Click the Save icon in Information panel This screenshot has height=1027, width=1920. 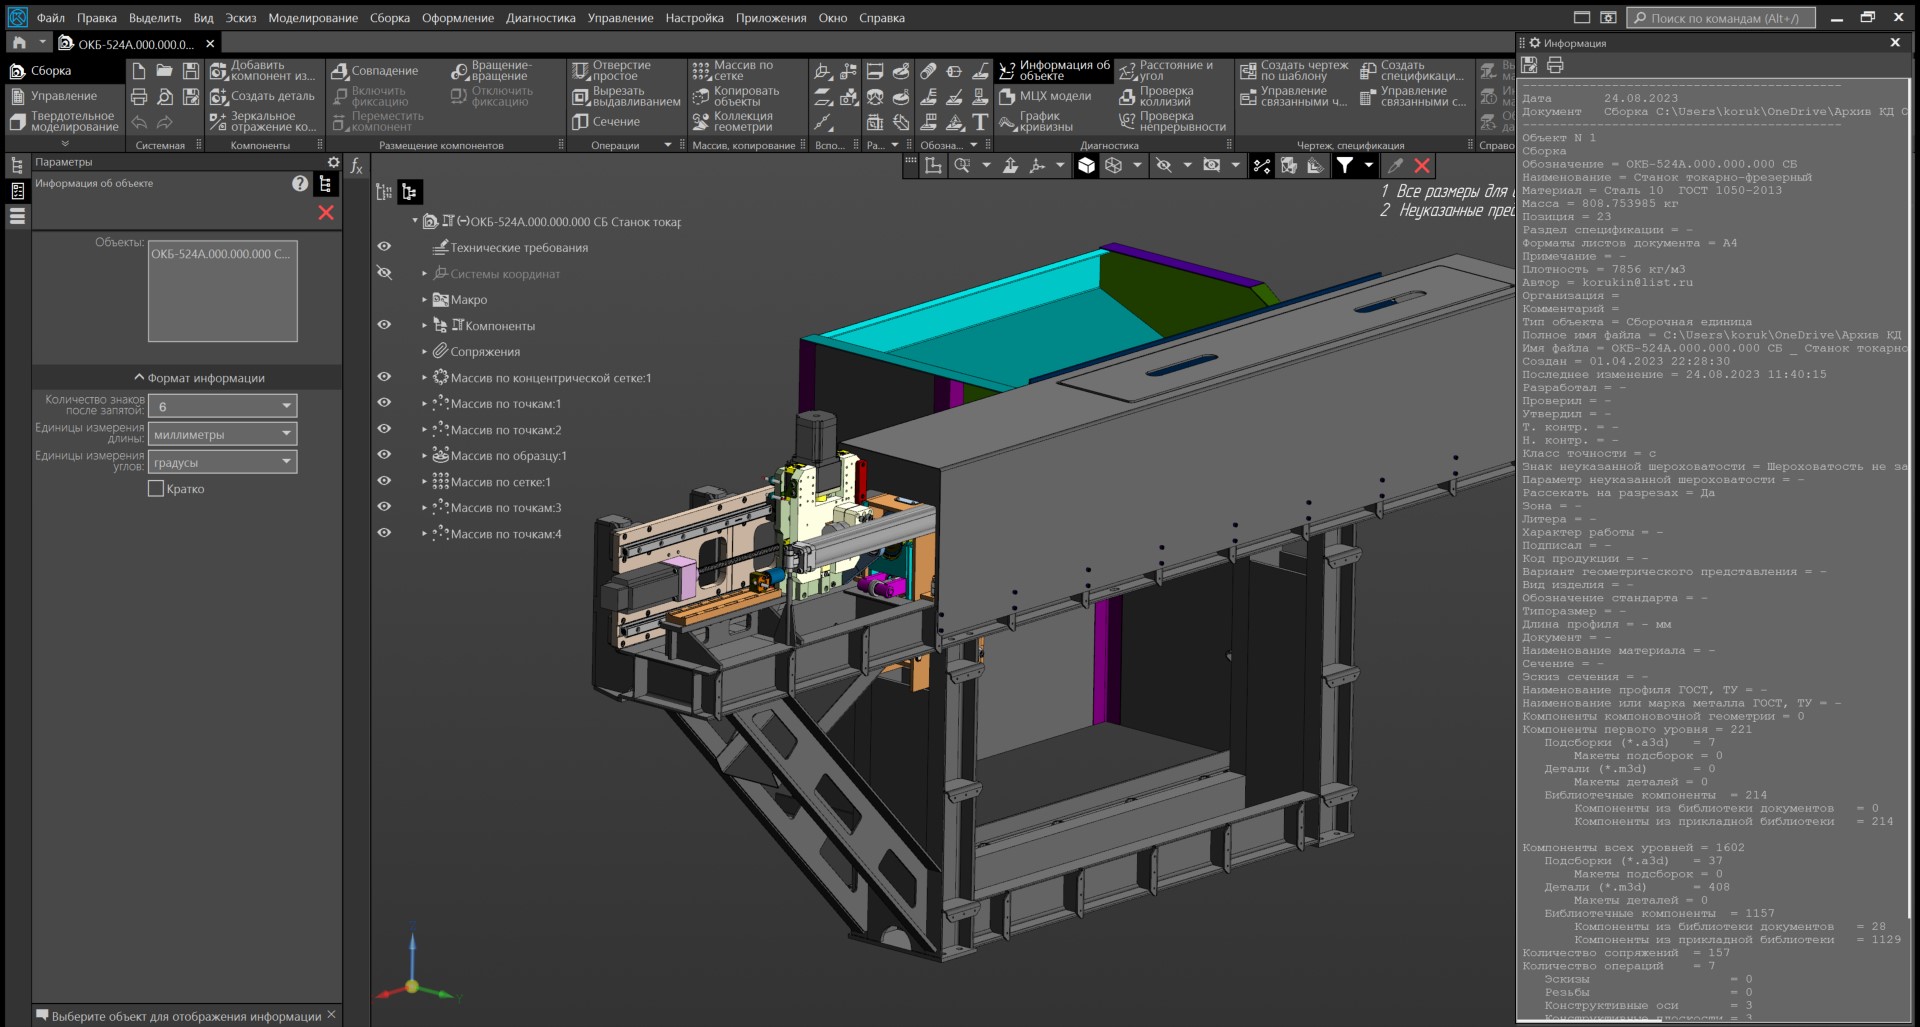click(1529, 65)
